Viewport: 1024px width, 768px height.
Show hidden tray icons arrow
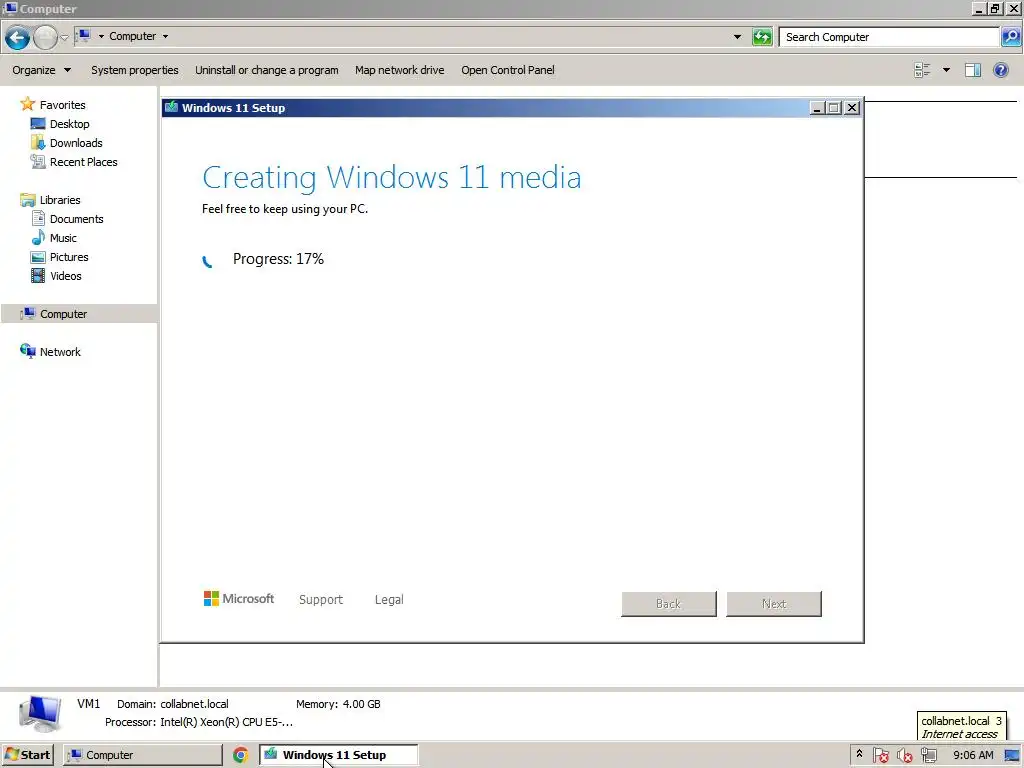pos(859,754)
